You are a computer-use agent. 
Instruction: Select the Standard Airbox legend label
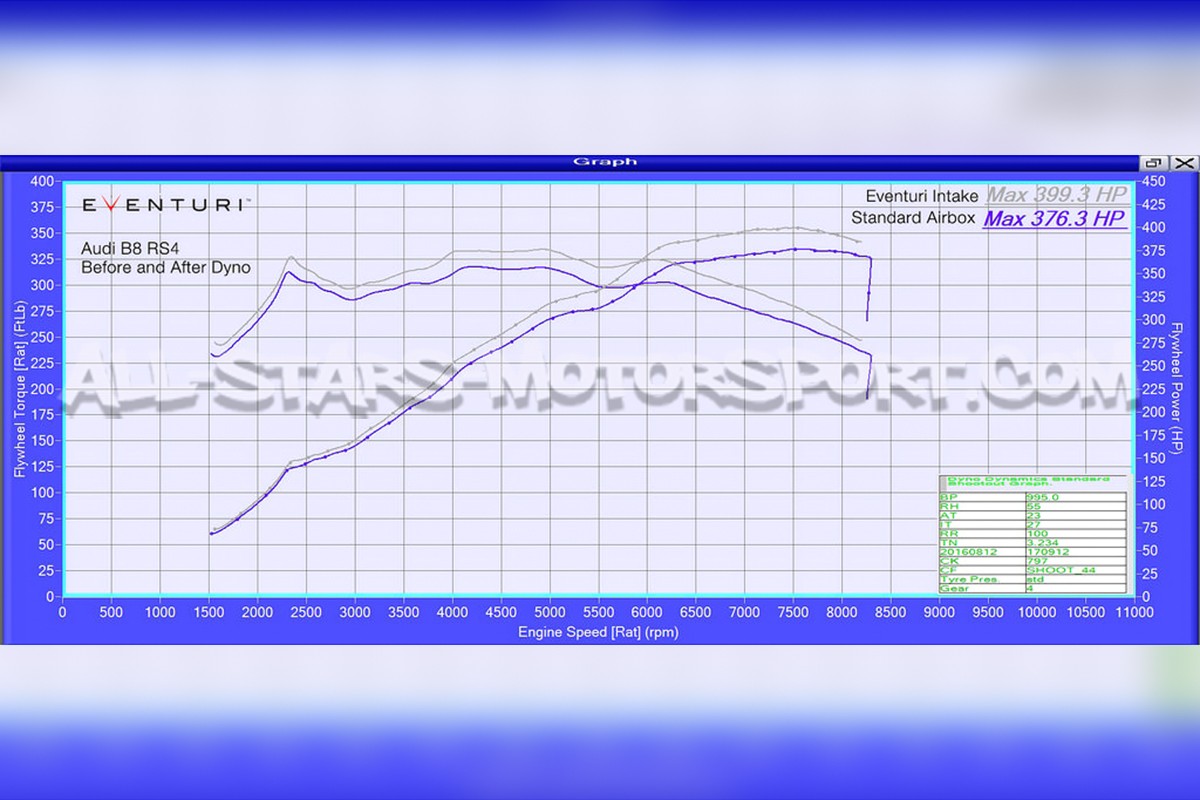click(913, 218)
